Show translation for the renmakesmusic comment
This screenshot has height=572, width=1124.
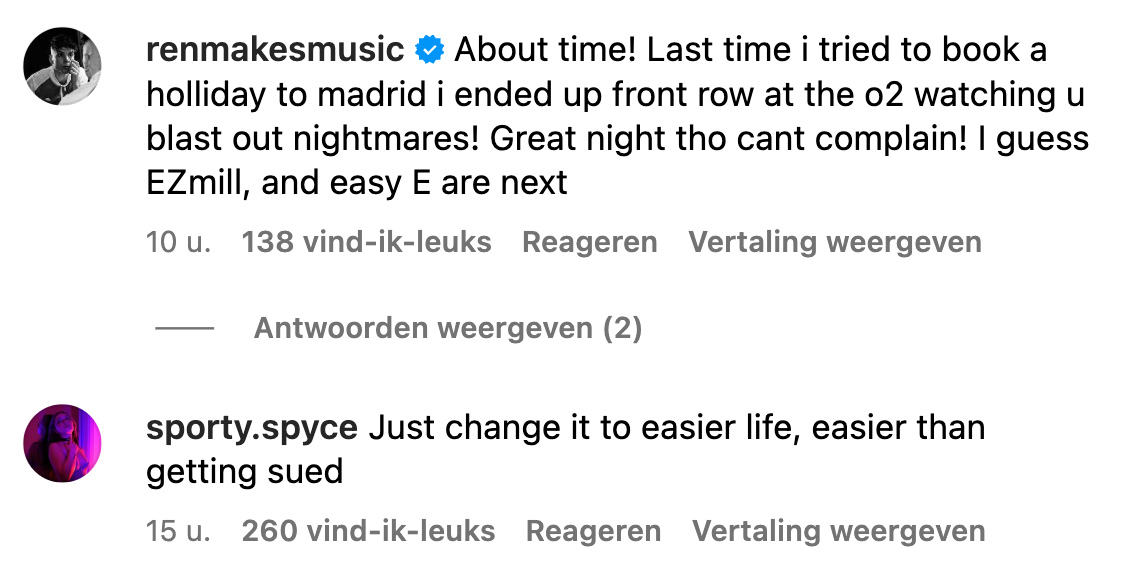click(x=834, y=242)
